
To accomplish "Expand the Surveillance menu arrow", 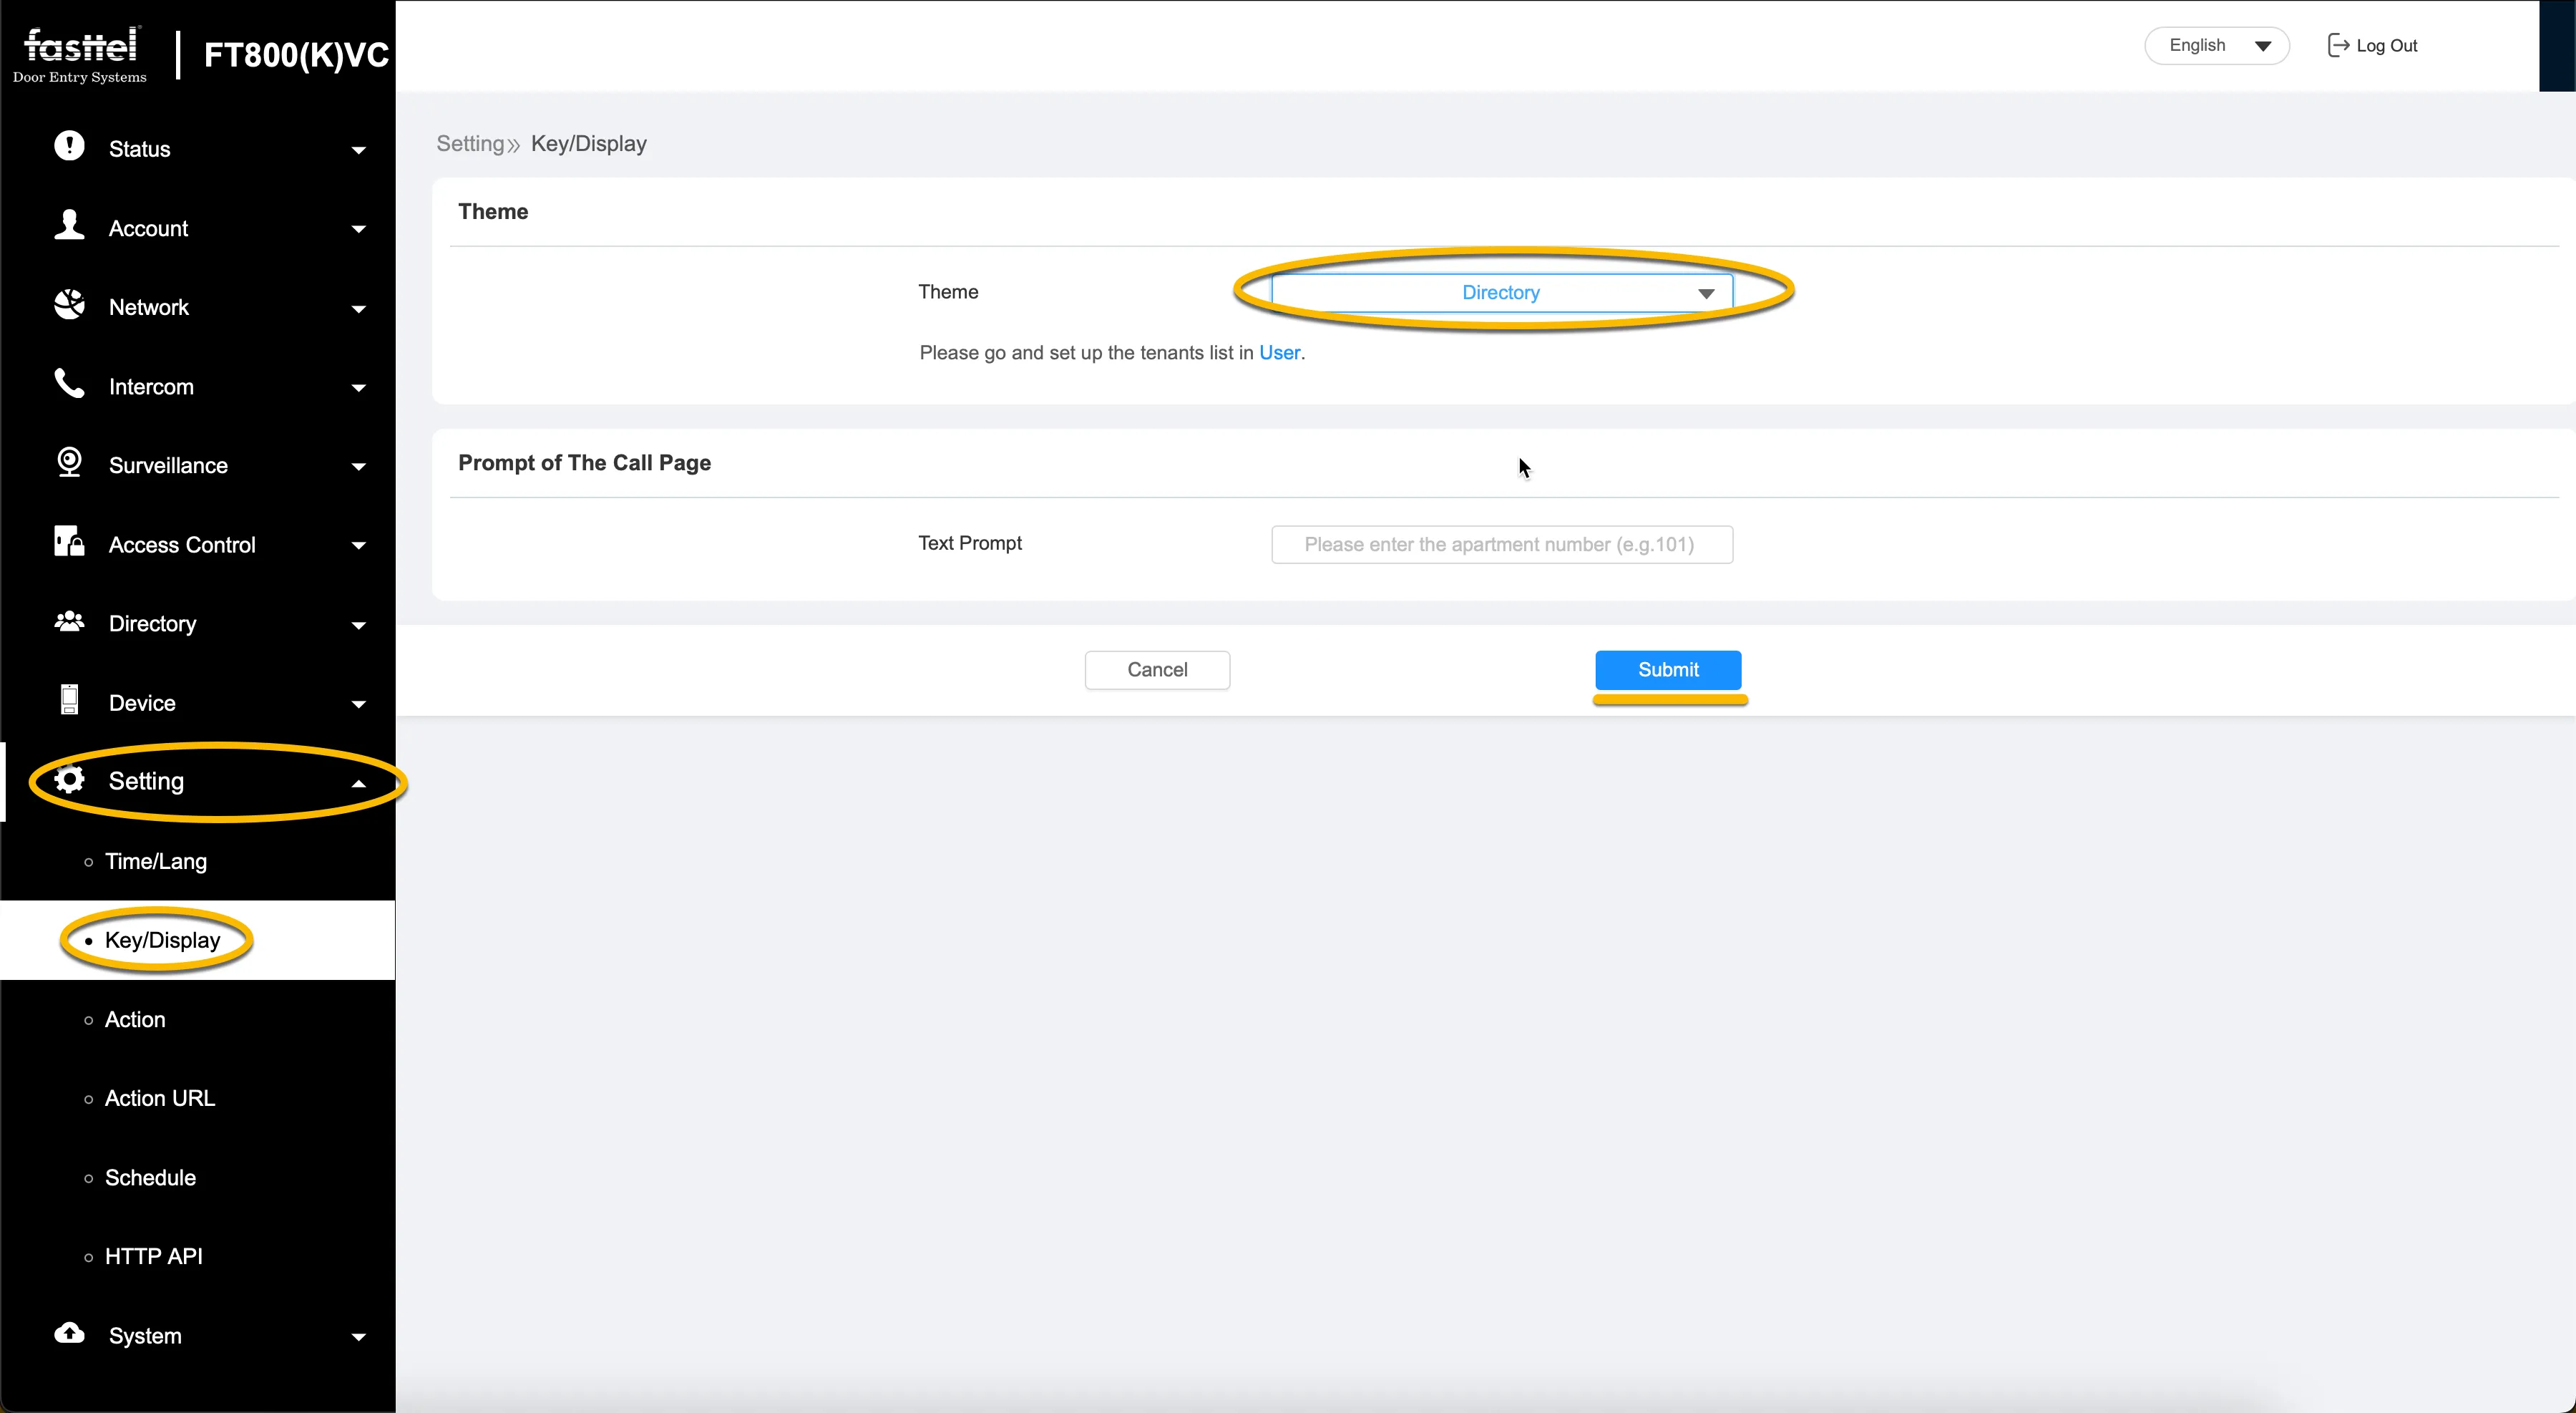I will pyautogui.click(x=359, y=467).
